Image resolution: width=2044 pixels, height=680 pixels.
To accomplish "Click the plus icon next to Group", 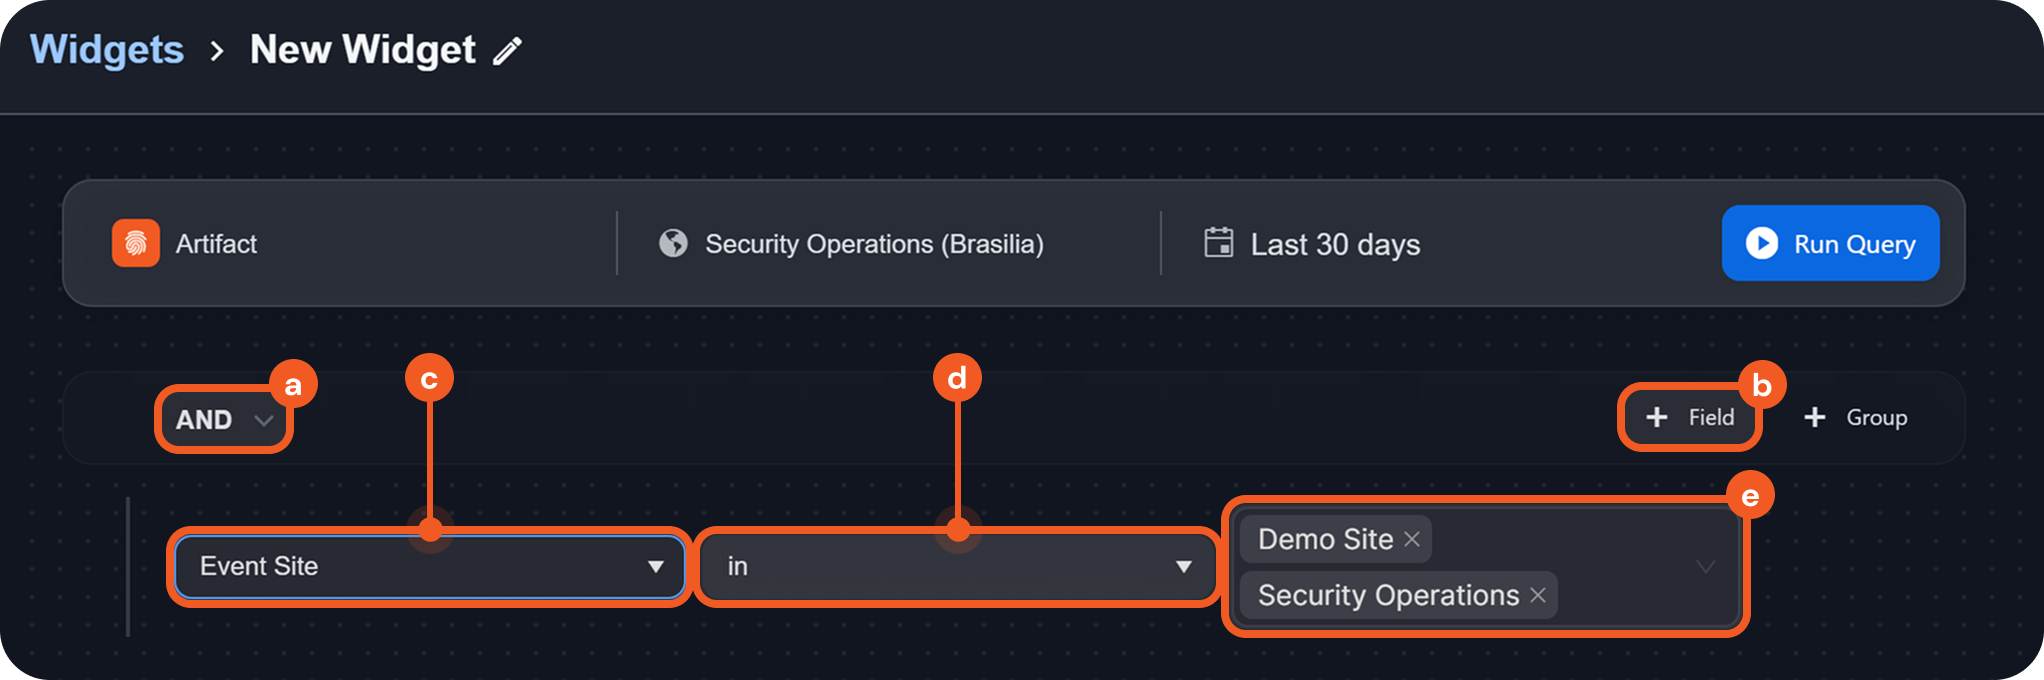I will point(1815,417).
